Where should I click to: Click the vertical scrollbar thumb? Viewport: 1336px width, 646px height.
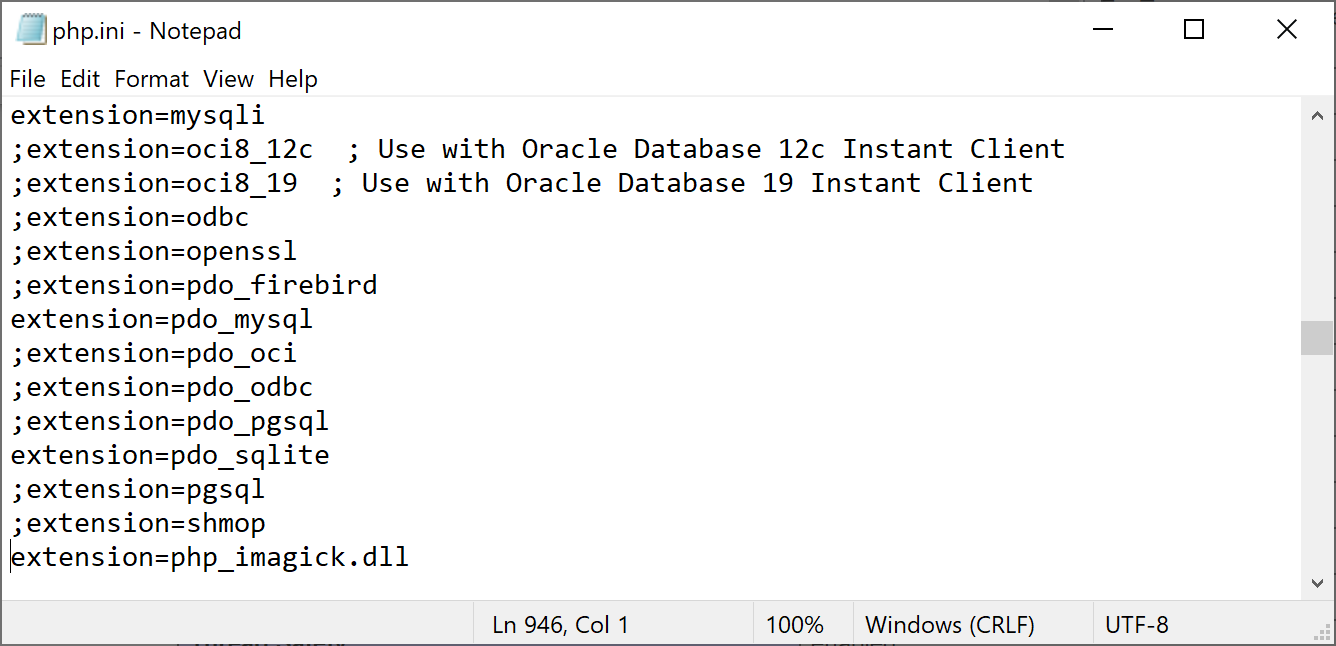[1317, 338]
